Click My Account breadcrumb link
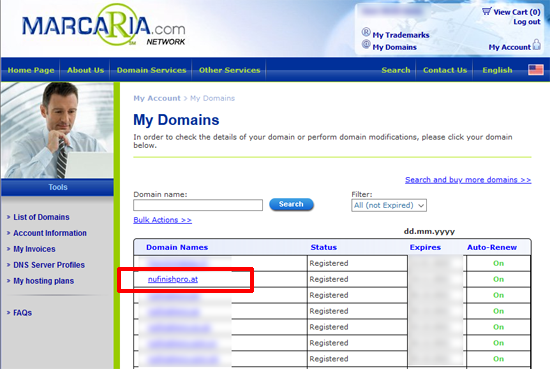This screenshot has height=369, width=550. pyautogui.click(x=157, y=99)
